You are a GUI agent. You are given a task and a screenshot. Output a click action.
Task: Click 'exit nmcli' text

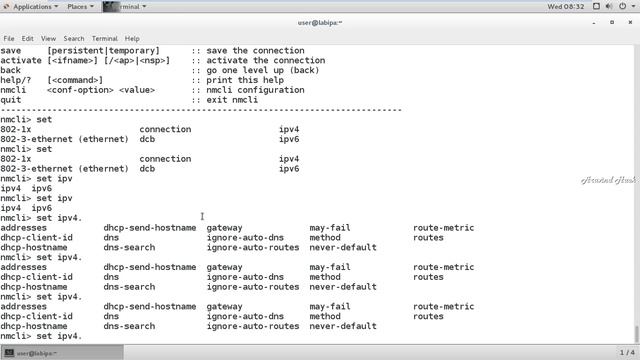point(232,100)
